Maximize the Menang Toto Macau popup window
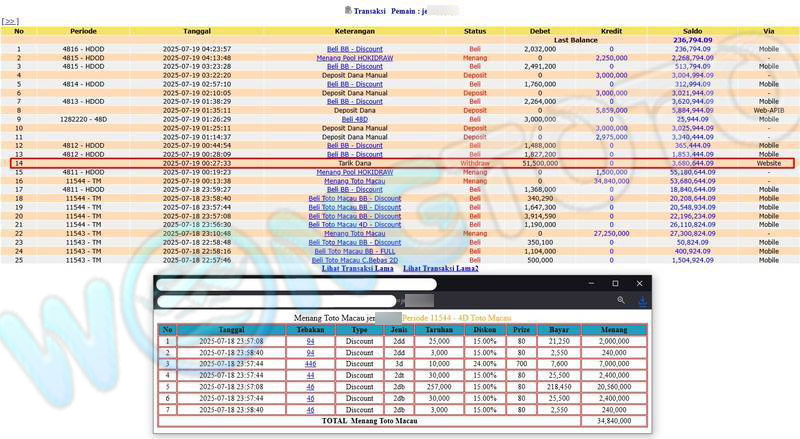The image size is (800, 439). point(614,283)
